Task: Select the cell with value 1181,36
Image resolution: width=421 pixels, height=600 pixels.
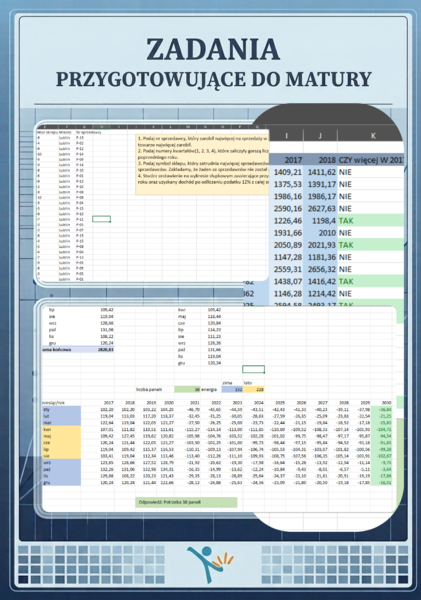Action: click(320, 258)
